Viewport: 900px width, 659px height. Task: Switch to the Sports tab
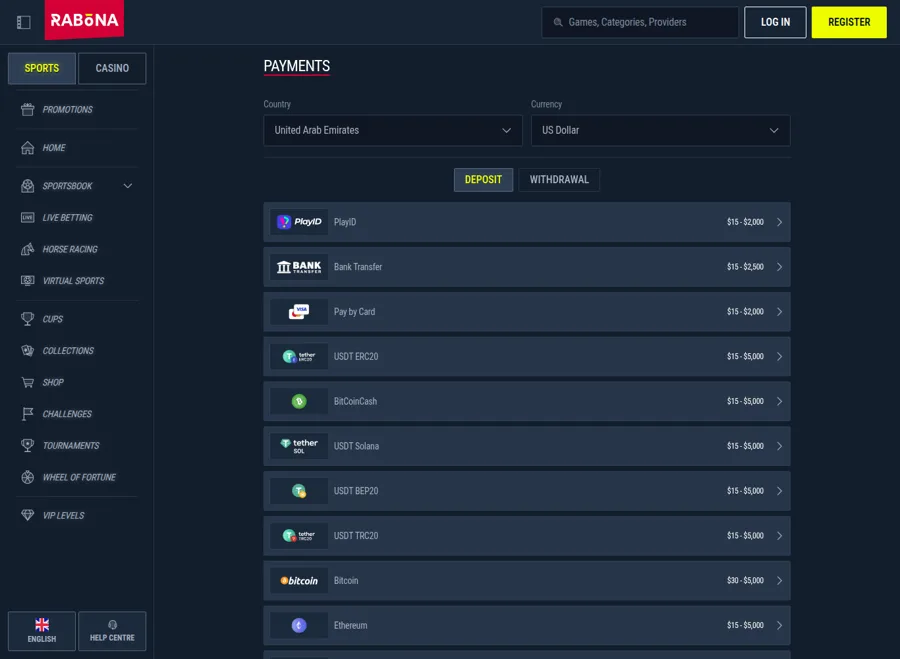pyautogui.click(x=42, y=68)
